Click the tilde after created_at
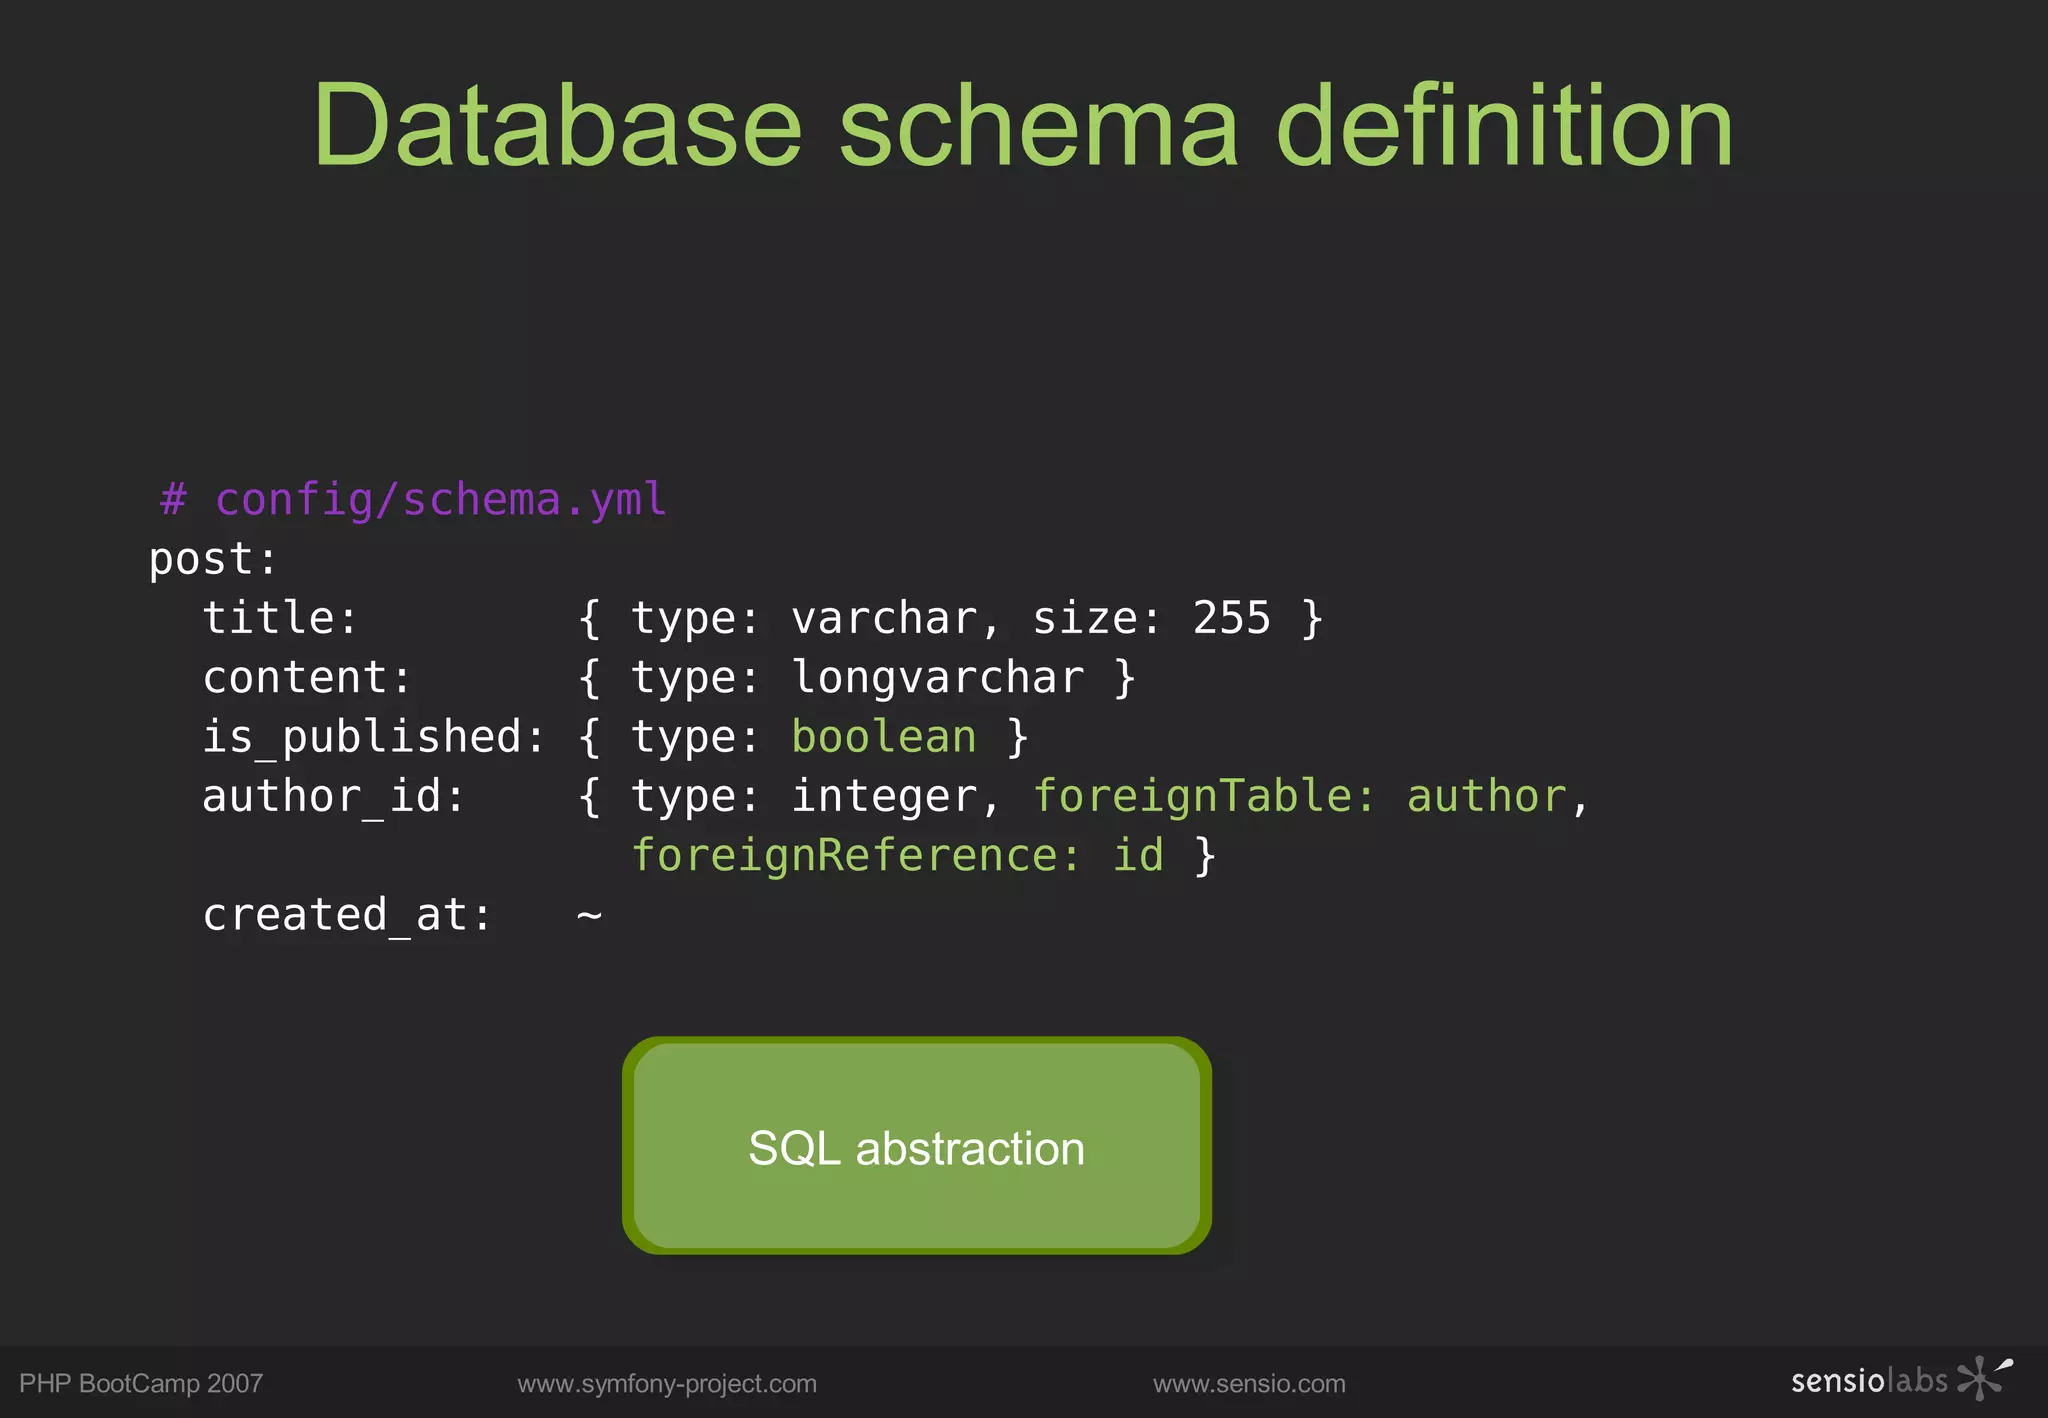 (589, 914)
